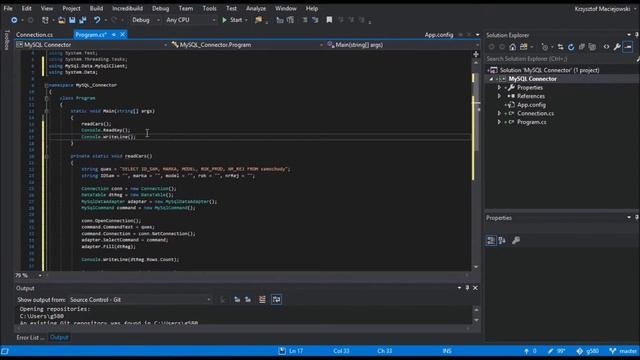The width and height of the screenshot is (640, 360).
Task: Open the Help menu
Action: click(x=311, y=8)
